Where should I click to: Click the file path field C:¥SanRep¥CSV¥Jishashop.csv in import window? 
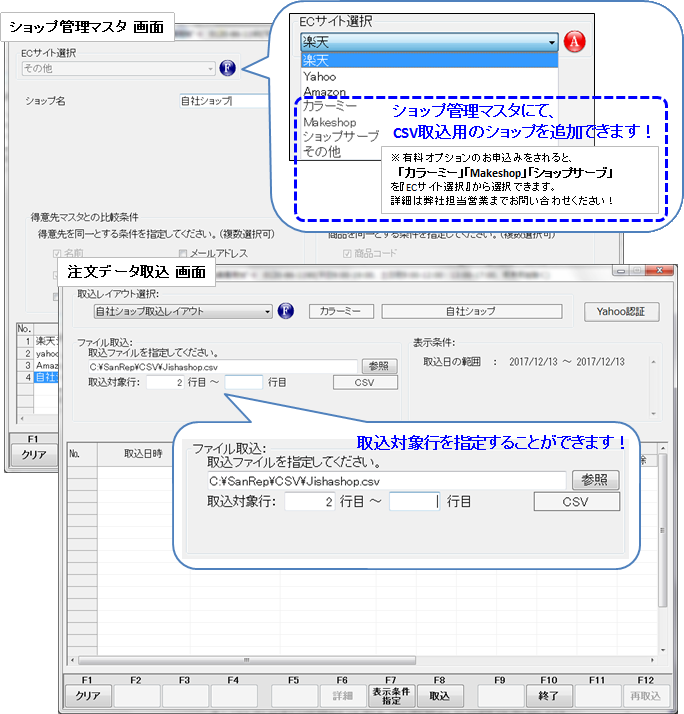[223, 367]
